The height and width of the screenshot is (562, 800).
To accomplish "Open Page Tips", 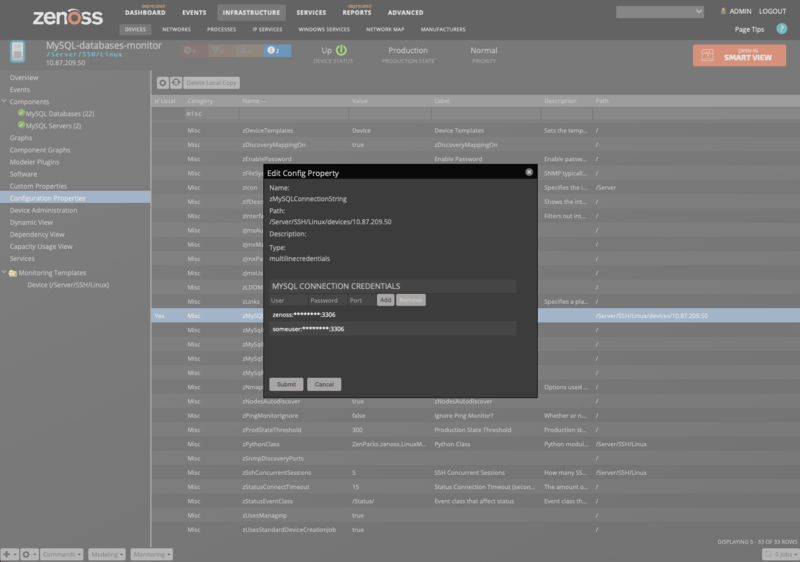I will (749, 30).
